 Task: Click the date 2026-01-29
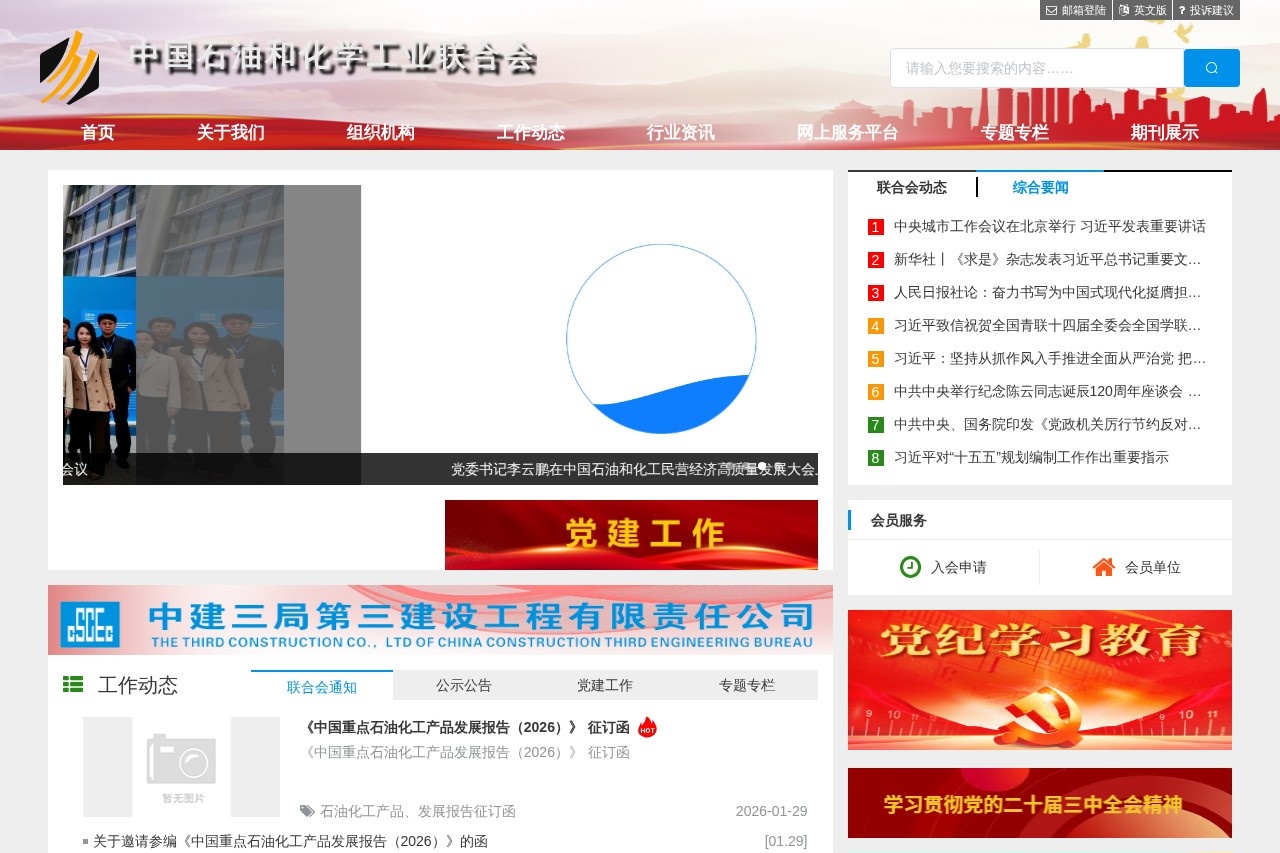[x=771, y=811]
